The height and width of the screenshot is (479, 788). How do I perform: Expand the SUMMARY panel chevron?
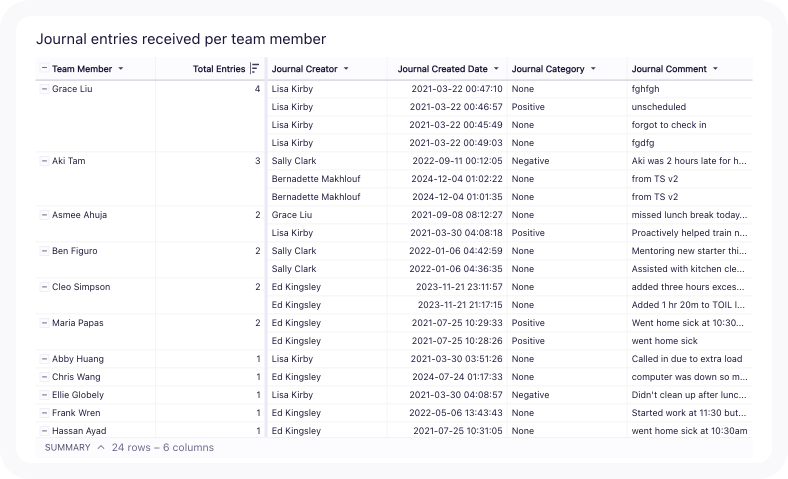pos(101,448)
